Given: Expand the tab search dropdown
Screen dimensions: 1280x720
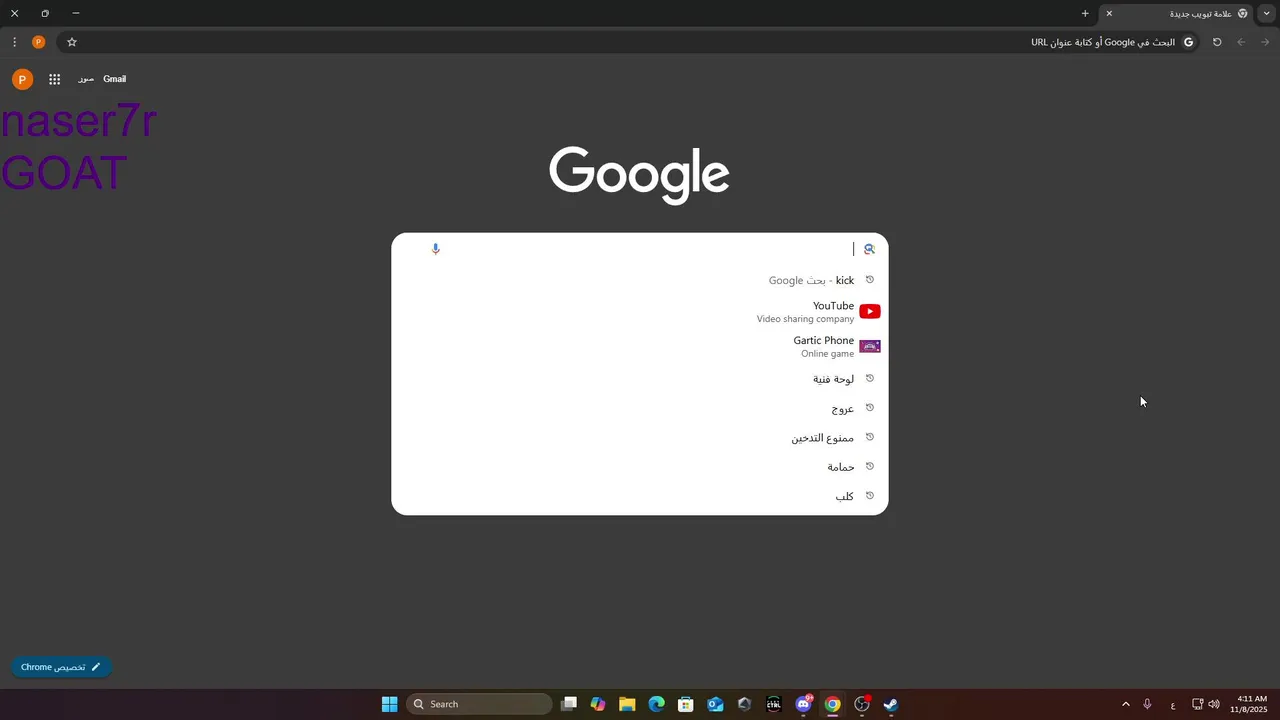Looking at the screenshot, I should [1267, 13].
